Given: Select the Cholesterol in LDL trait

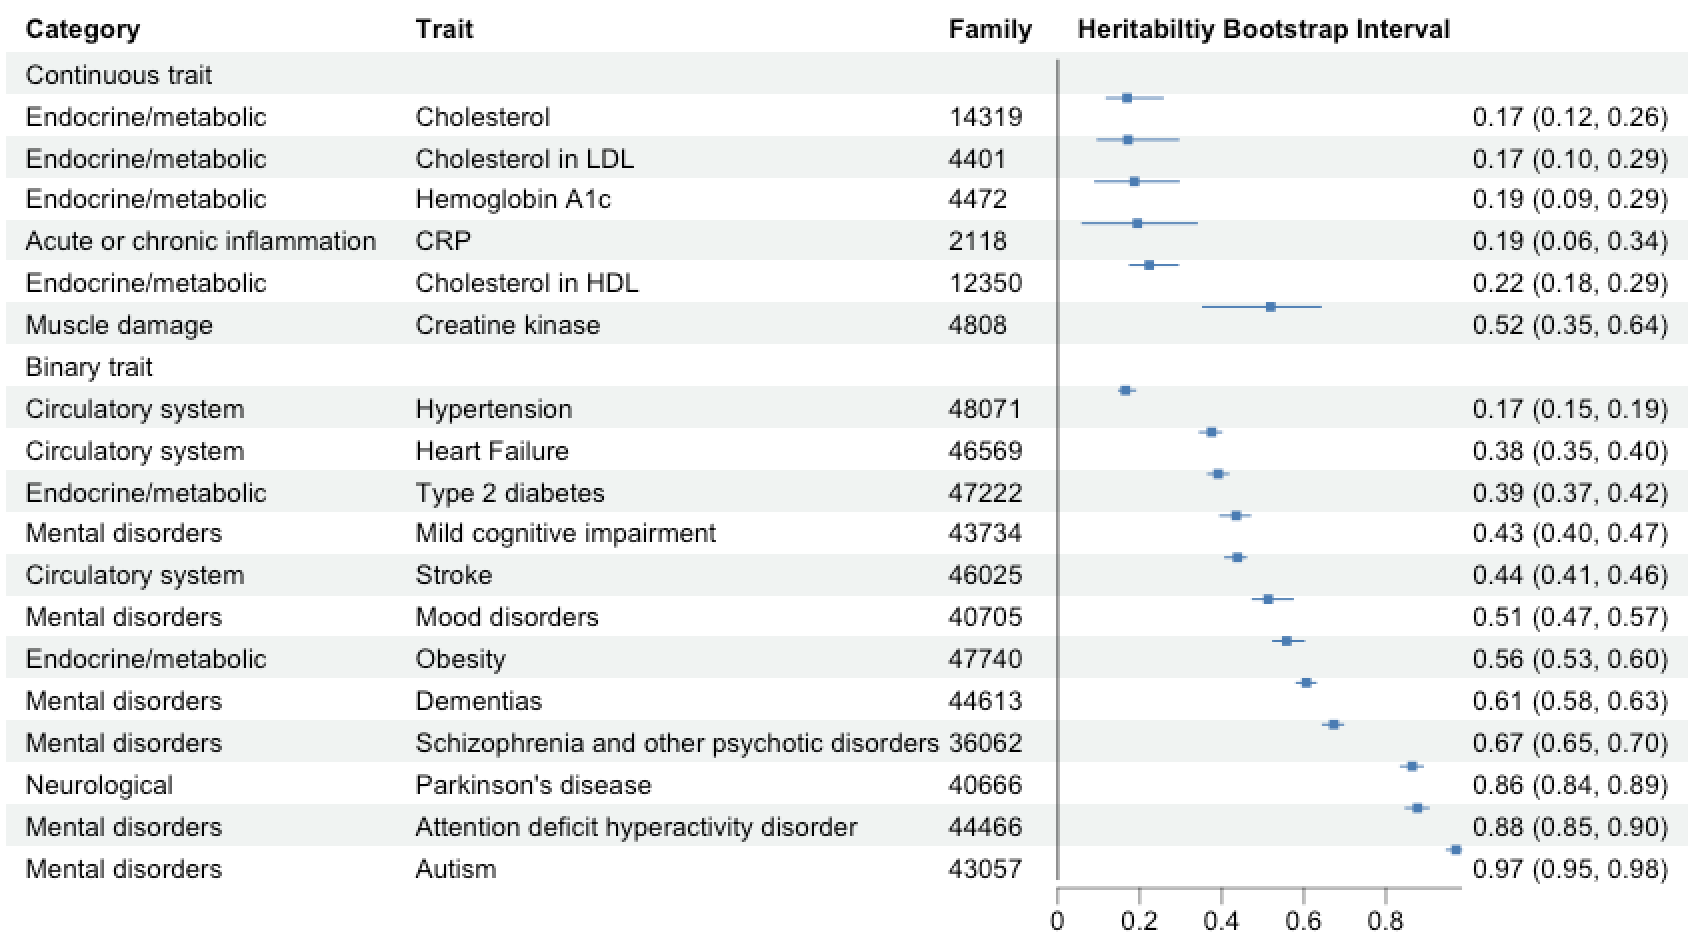Looking at the screenshot, I should click(x=524, y=159).
